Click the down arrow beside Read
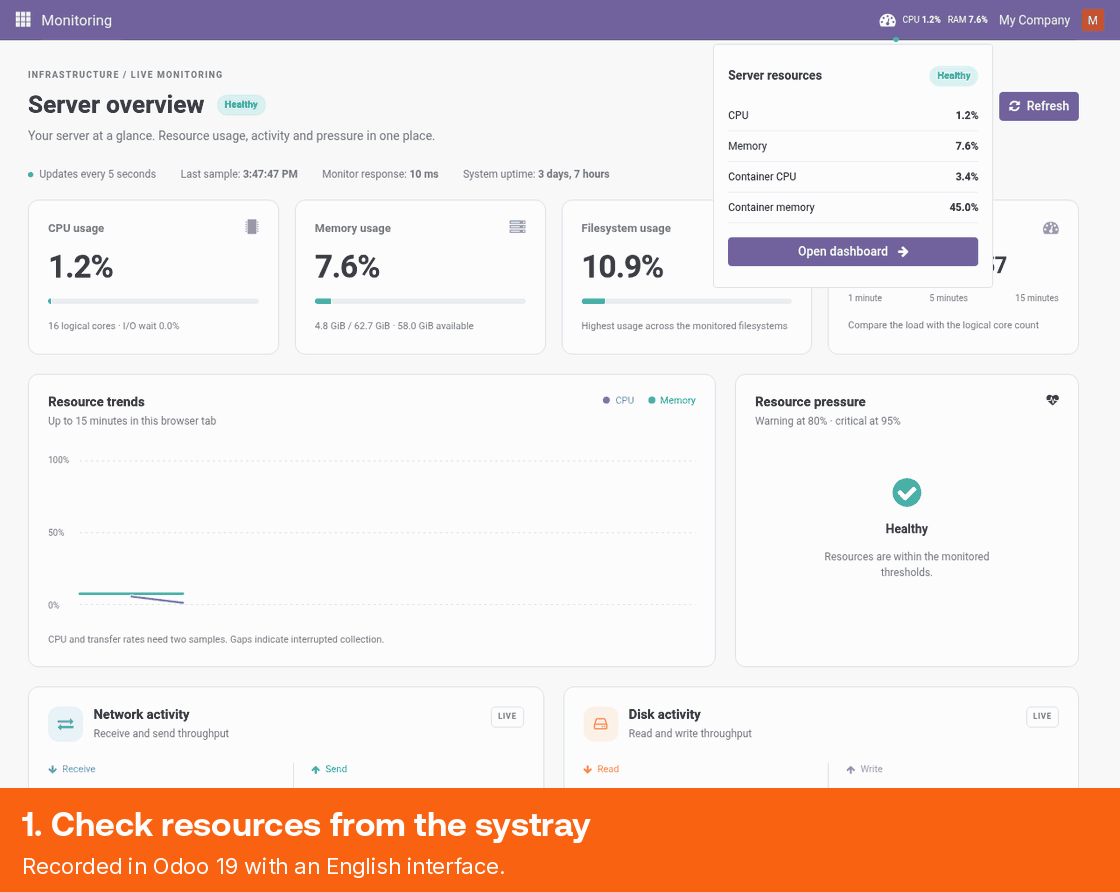This screenshot has height=892, width=1120. [x=587, y=769]
